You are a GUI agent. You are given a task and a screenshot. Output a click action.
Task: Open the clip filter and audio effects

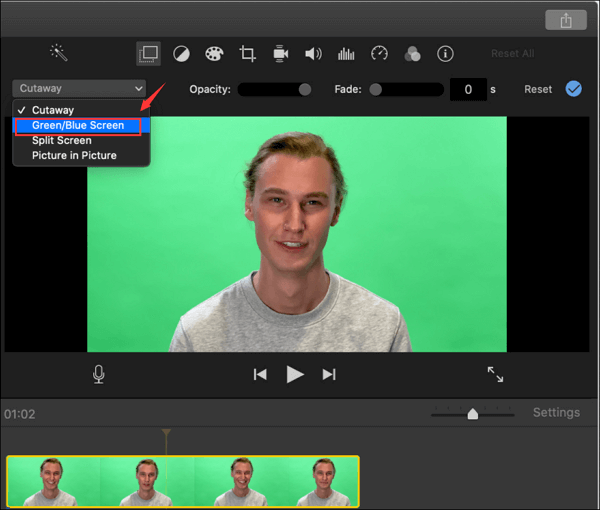(x=412, y=53)
